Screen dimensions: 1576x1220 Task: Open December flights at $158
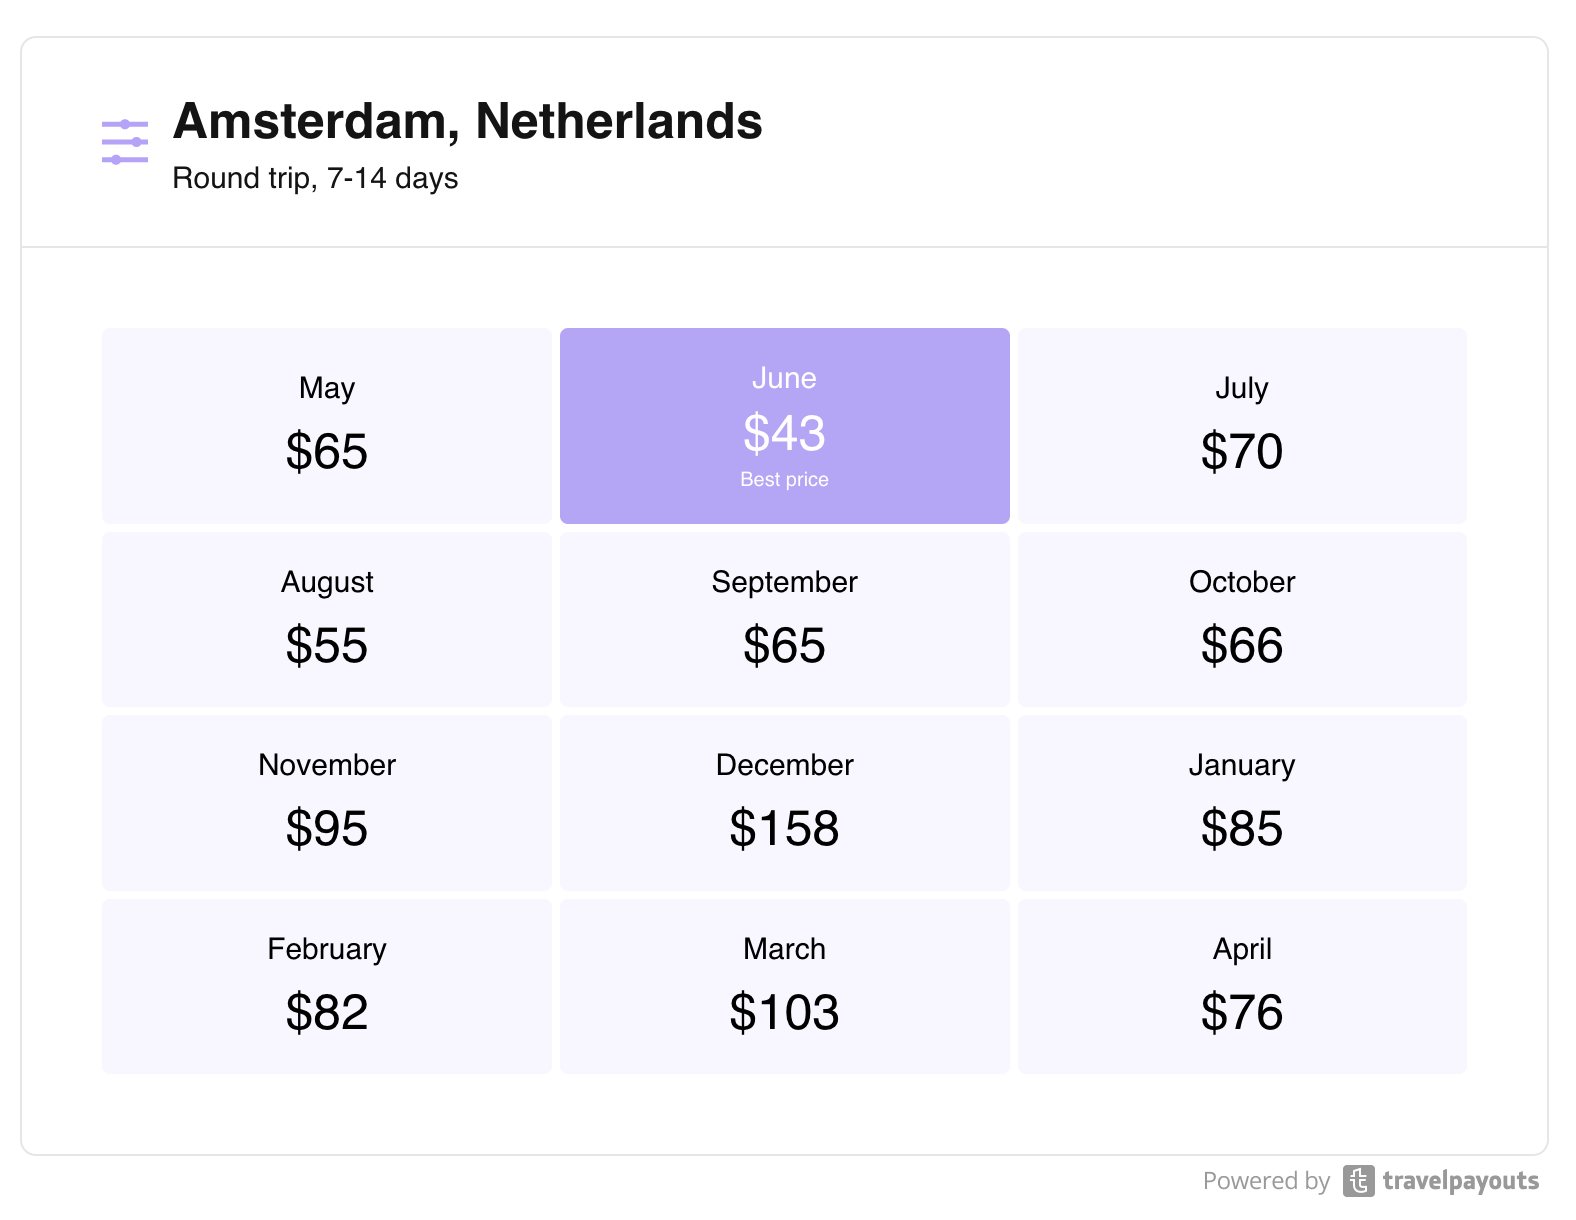pyautogui.click(x=784, y=802)
